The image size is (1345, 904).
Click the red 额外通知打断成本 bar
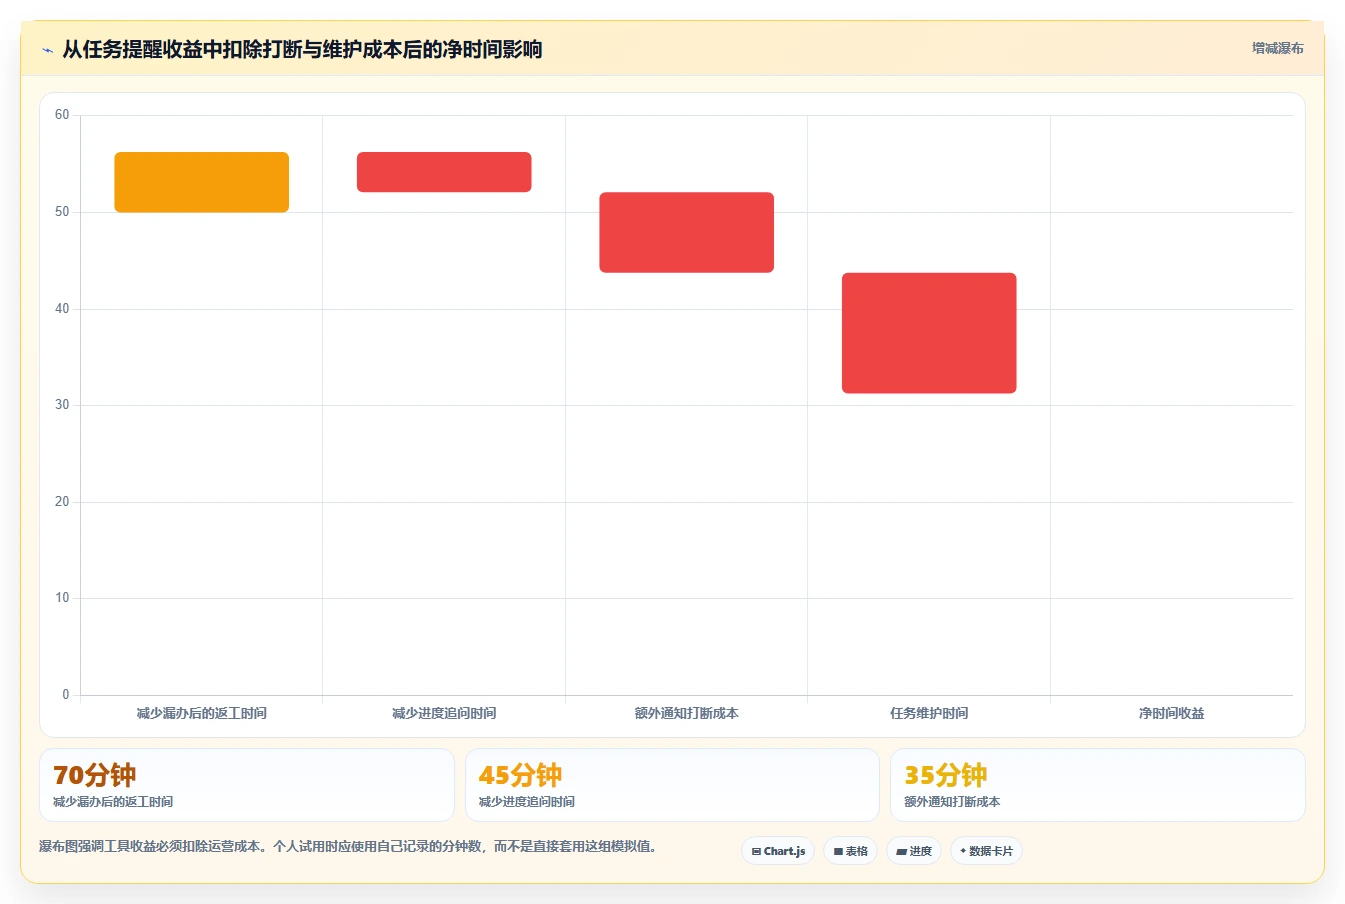[687, 232]
